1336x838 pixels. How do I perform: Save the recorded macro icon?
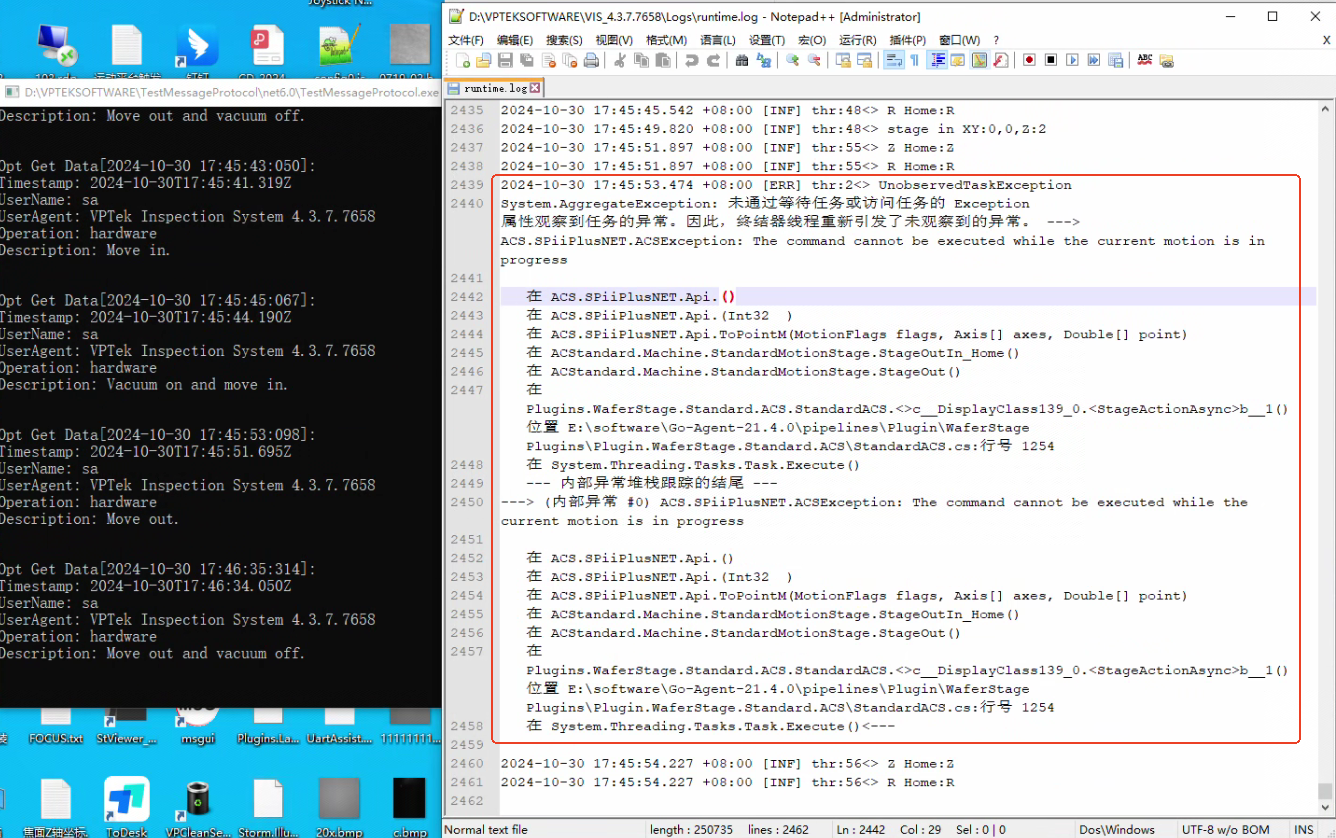[1116, 60]
